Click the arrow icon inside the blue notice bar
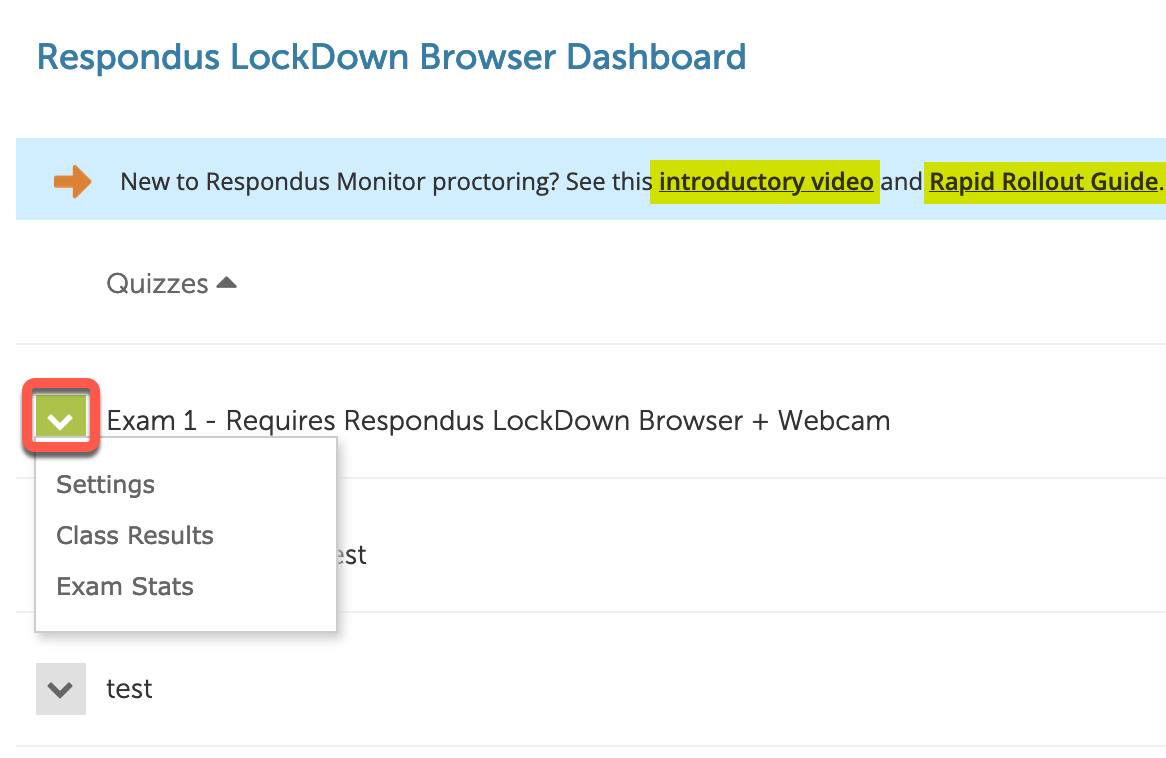The height and width of the screenshot is (758, 1166). click(x=71, y=180)
